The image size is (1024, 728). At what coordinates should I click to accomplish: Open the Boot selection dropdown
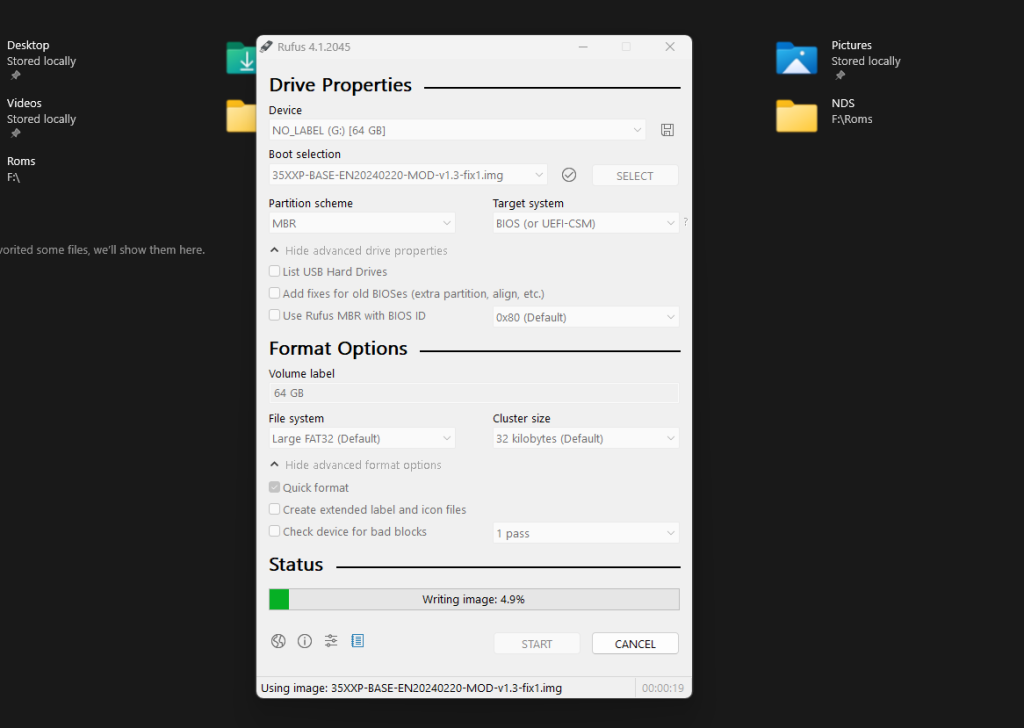click(408, 175)
